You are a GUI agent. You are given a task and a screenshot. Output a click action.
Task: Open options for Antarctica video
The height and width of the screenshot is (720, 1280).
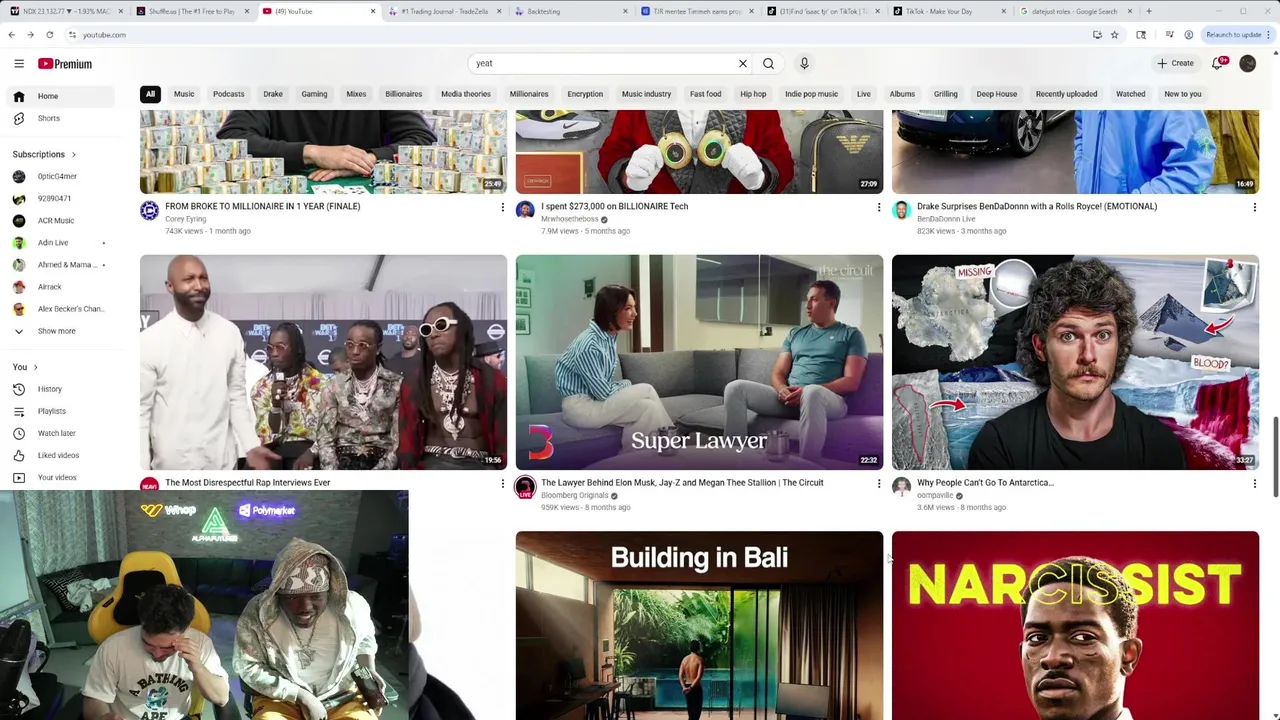[x=1254, y=483]
